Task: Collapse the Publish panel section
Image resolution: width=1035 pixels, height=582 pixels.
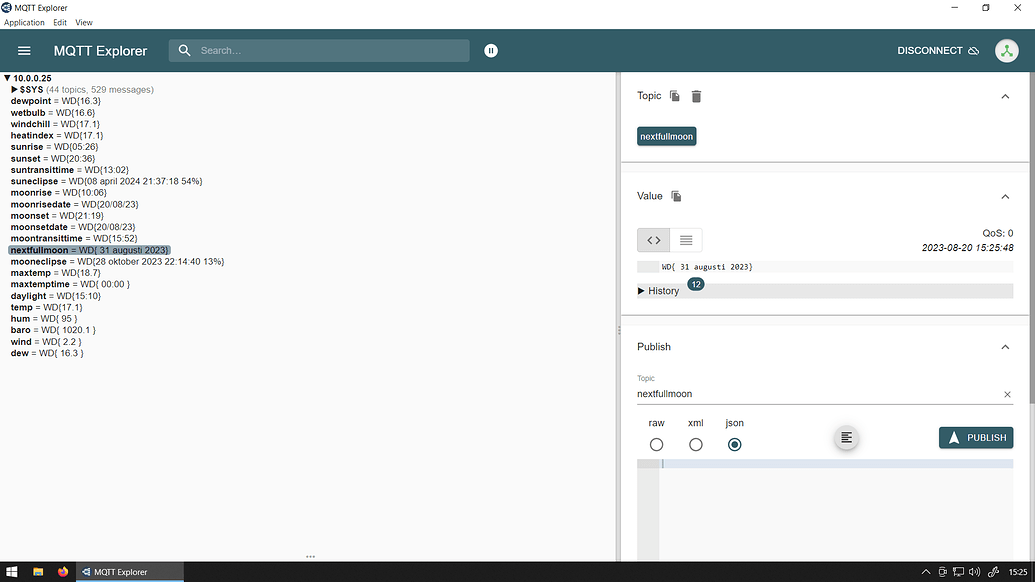Action: 1005,347
